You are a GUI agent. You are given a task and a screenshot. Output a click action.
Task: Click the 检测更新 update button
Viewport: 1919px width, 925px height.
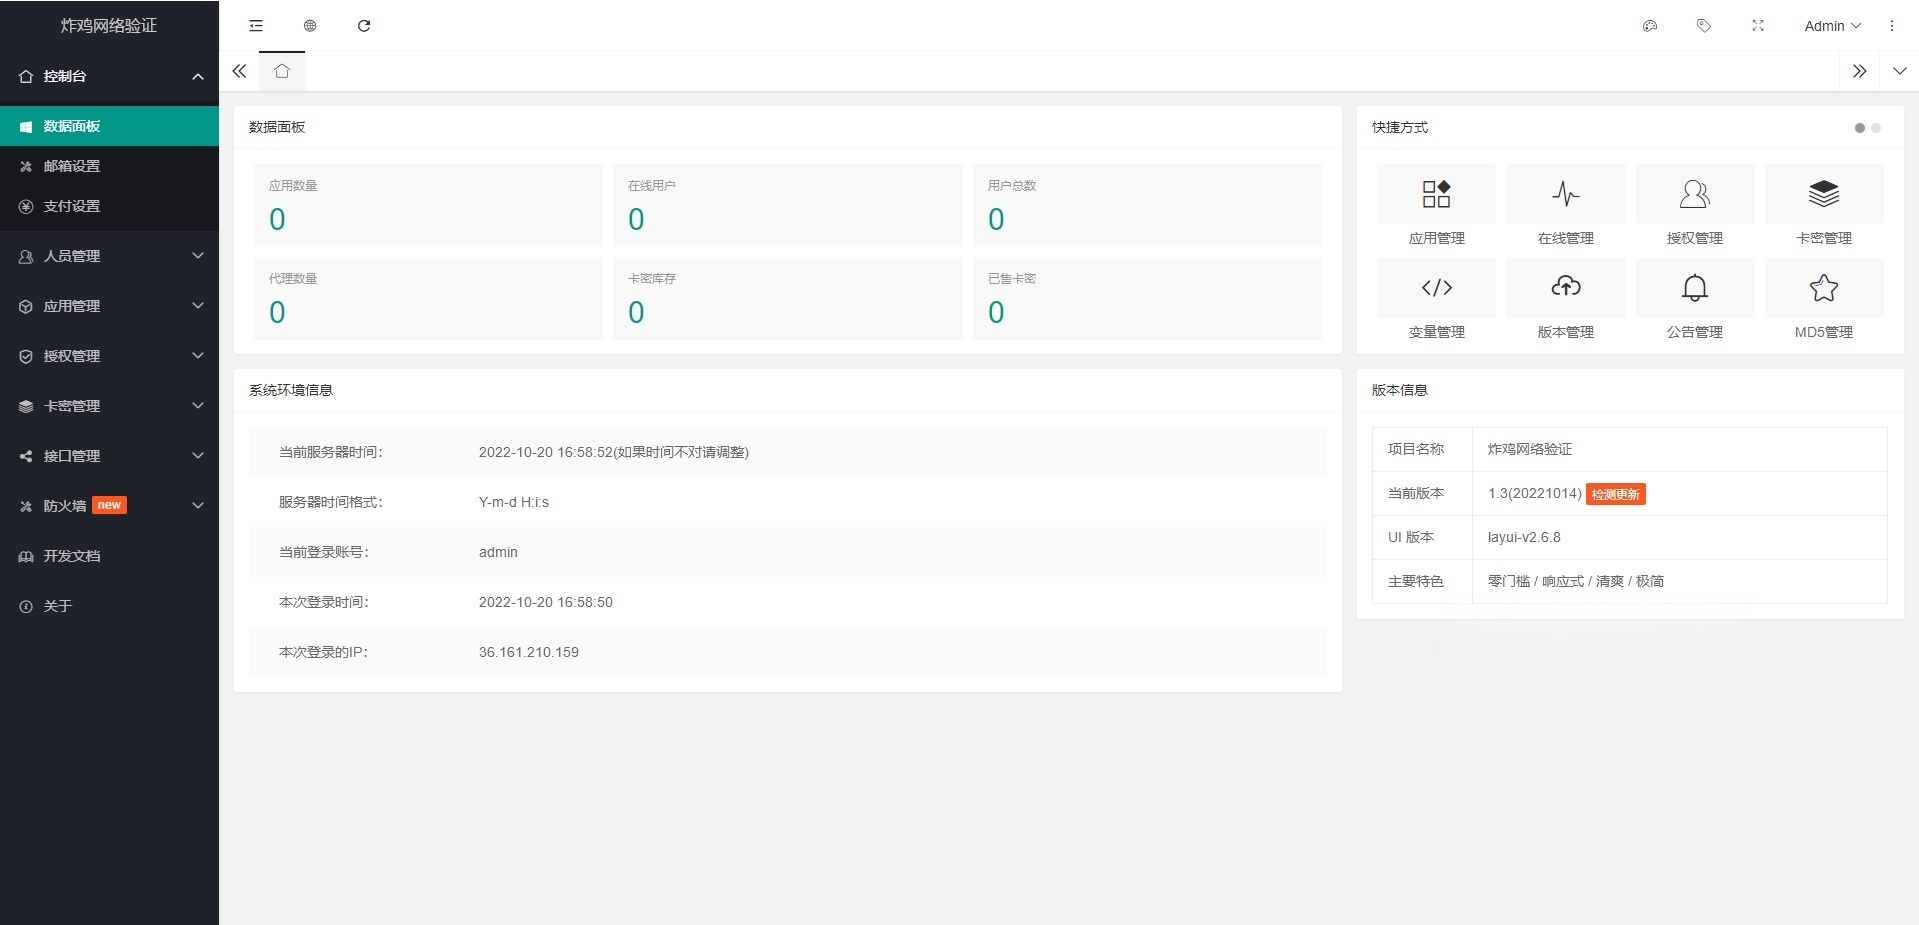pos(1616,493)
